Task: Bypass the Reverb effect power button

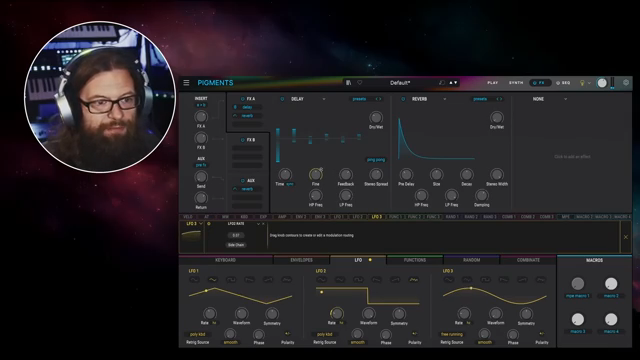Action: click(403, 99)
